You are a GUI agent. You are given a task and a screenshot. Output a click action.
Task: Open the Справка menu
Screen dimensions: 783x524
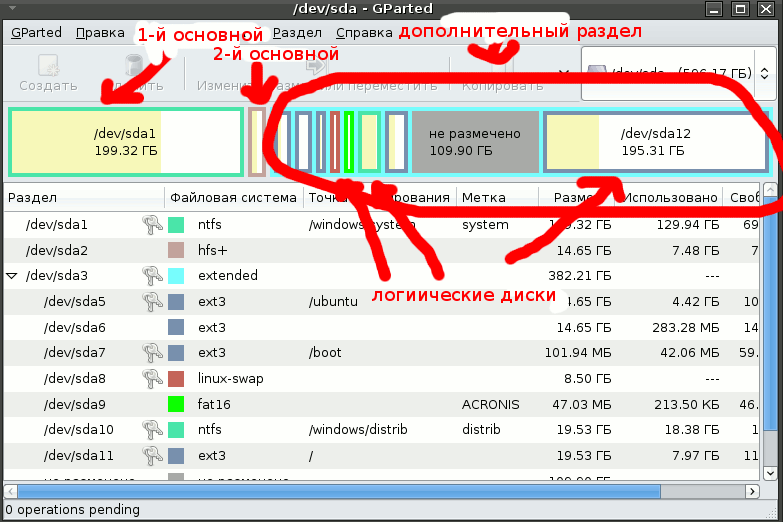pyautogui.click(x=364, y=32)
